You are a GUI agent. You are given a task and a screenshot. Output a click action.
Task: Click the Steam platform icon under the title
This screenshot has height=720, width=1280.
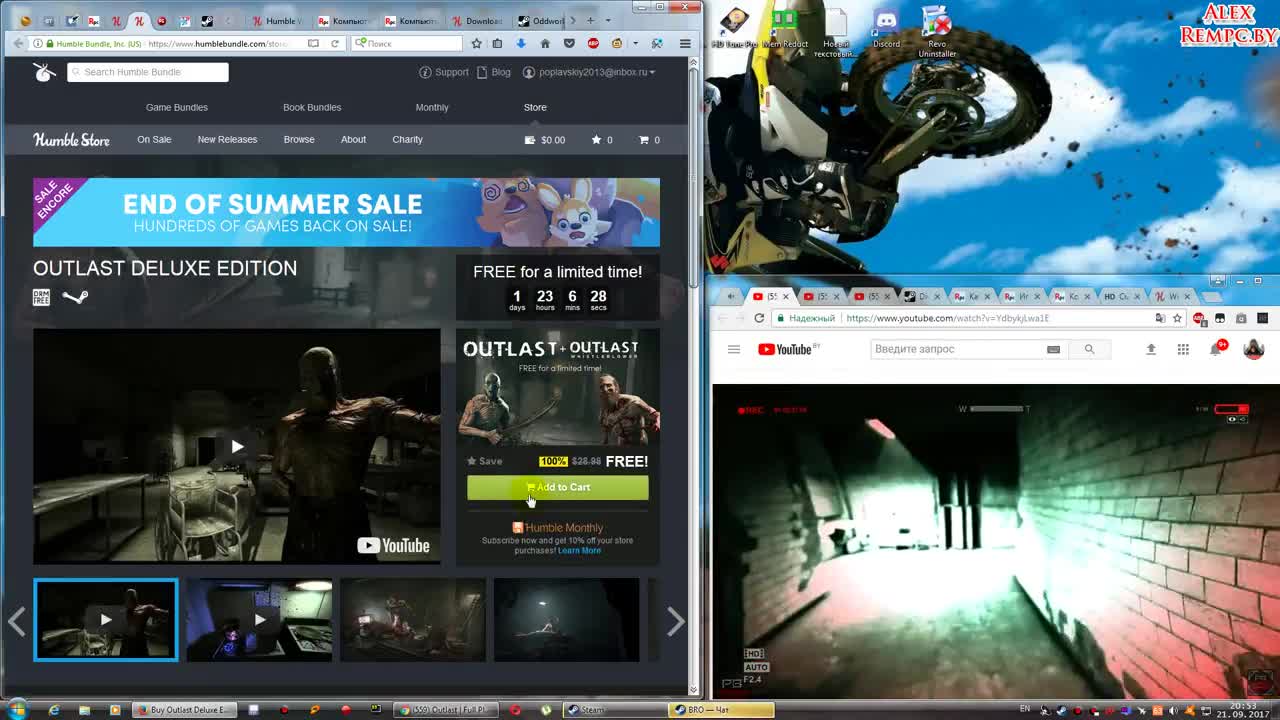[75, 296]
